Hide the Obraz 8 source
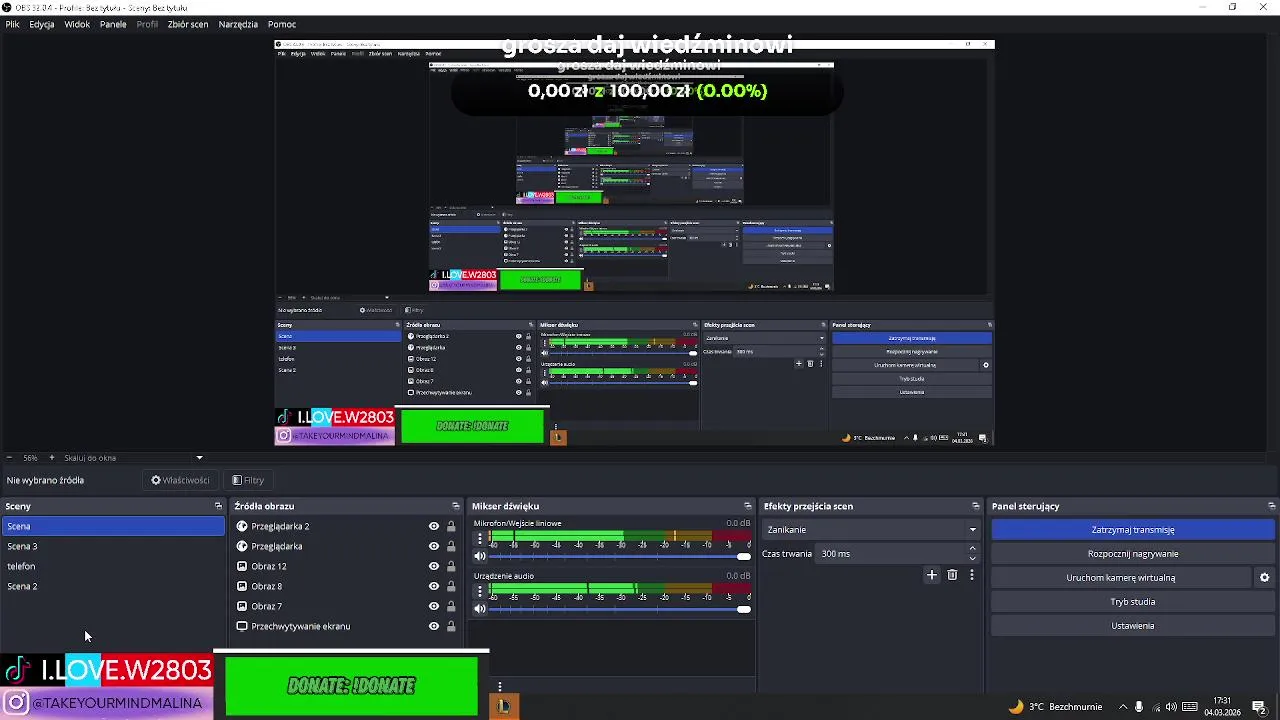Image resolution: width=1280 pixels, height=720 pixels. [434, 586]
